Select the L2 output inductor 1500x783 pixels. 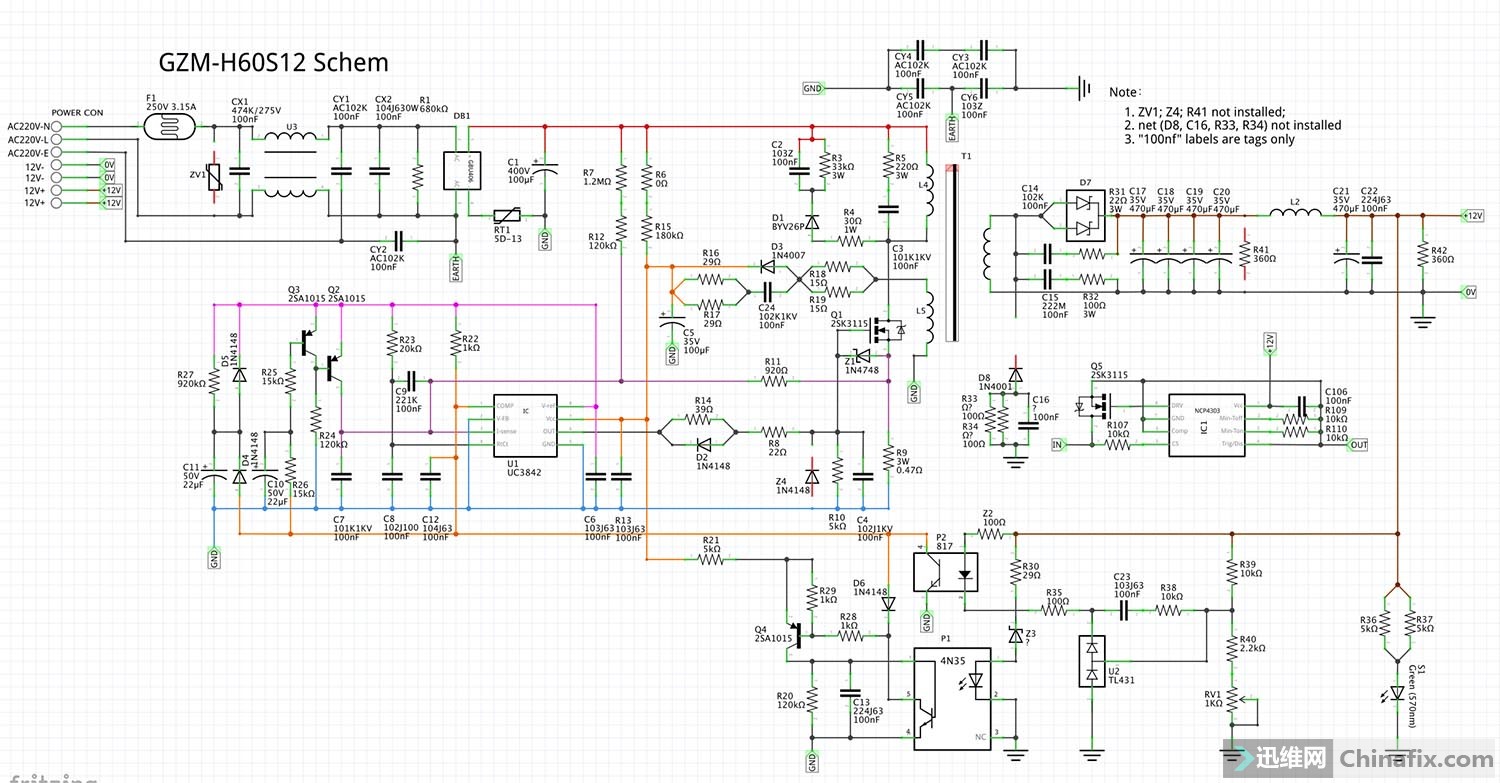(1295, 213)
